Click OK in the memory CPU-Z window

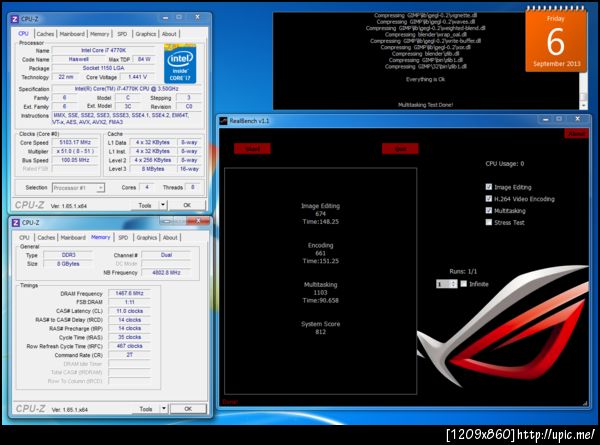click(188, 409)
